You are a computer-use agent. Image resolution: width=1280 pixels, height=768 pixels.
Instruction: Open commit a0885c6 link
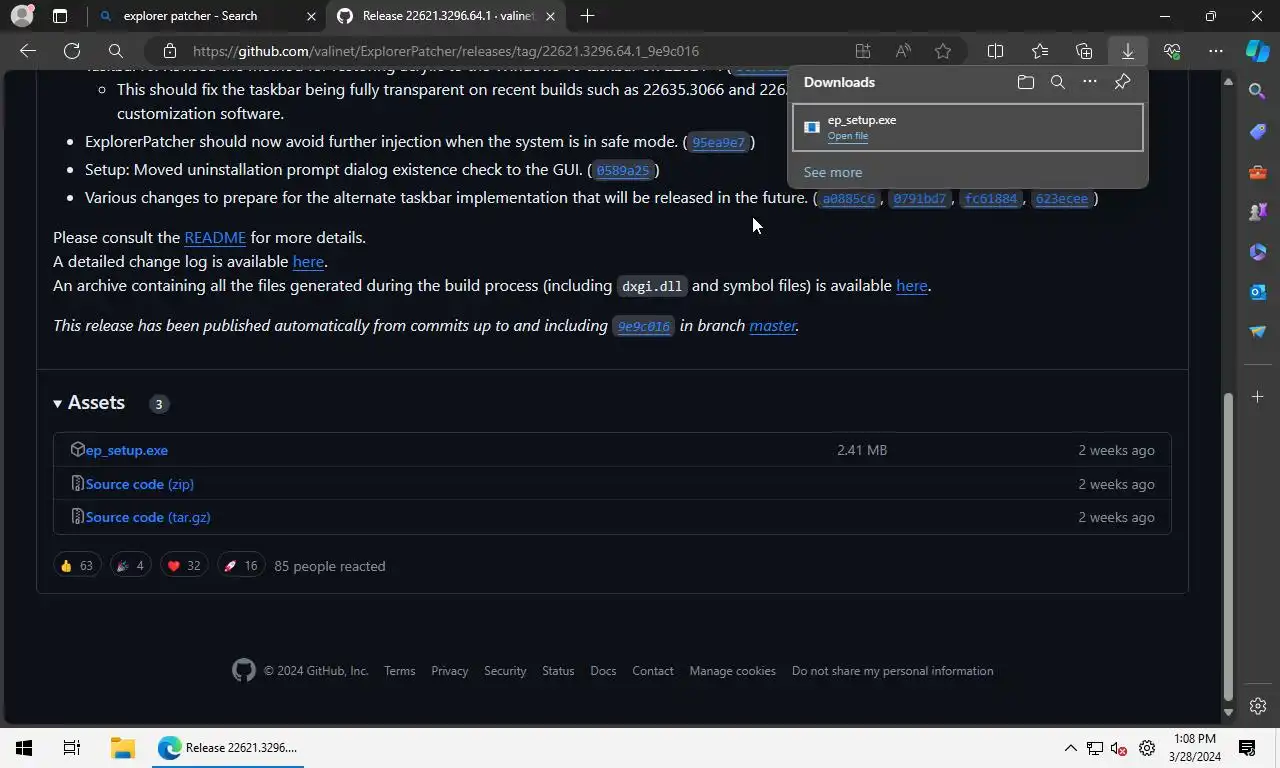[x=848, y=198]
